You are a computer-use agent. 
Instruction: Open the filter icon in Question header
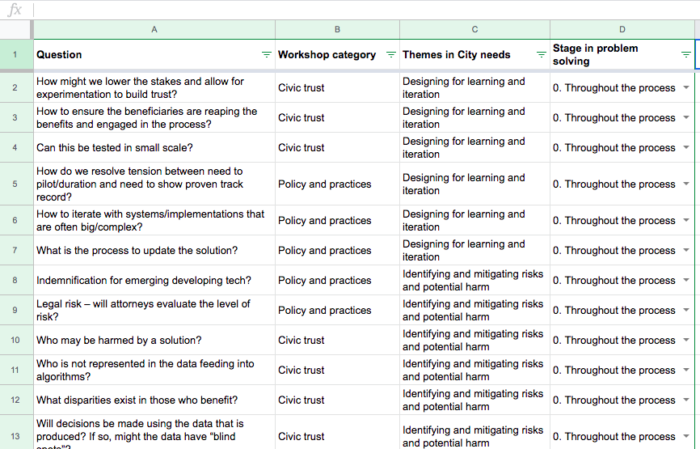pyautogui.click(x=265, y=54)
